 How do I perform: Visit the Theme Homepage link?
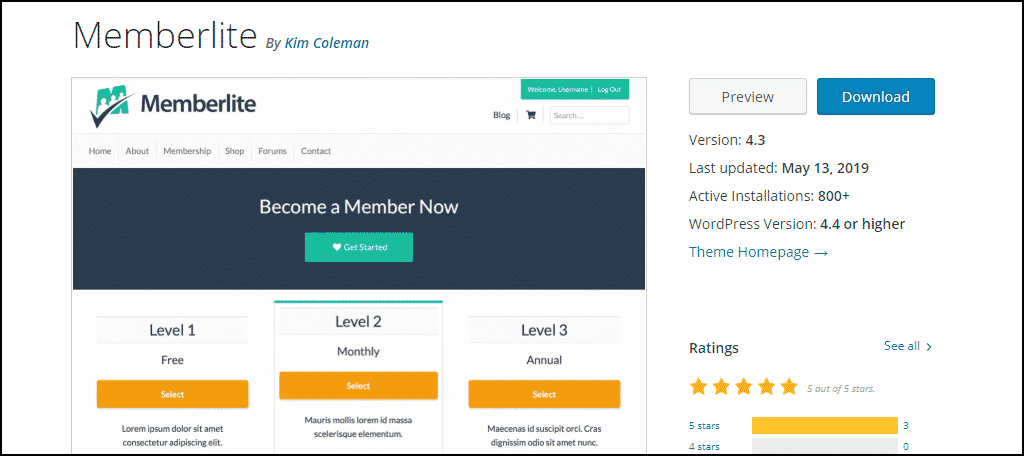758,252
